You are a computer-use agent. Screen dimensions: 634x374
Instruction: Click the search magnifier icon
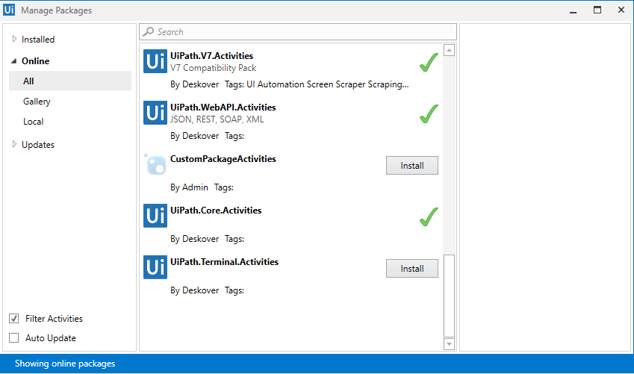[148, 32]
